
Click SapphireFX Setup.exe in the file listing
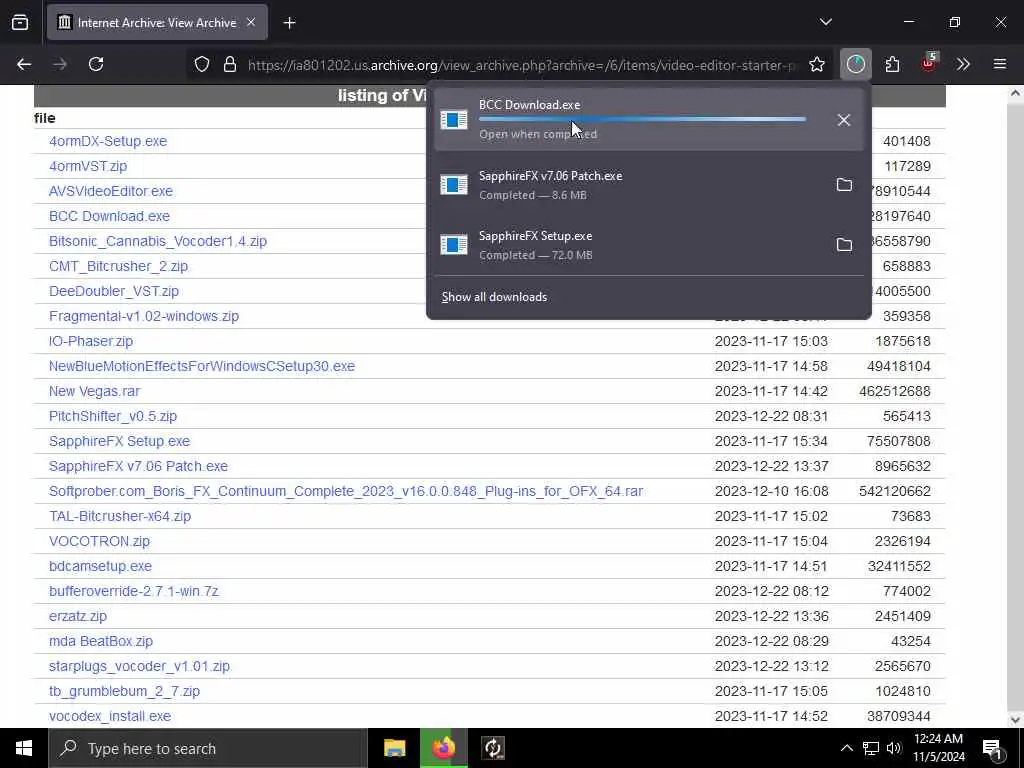click(x=119, y=441)
